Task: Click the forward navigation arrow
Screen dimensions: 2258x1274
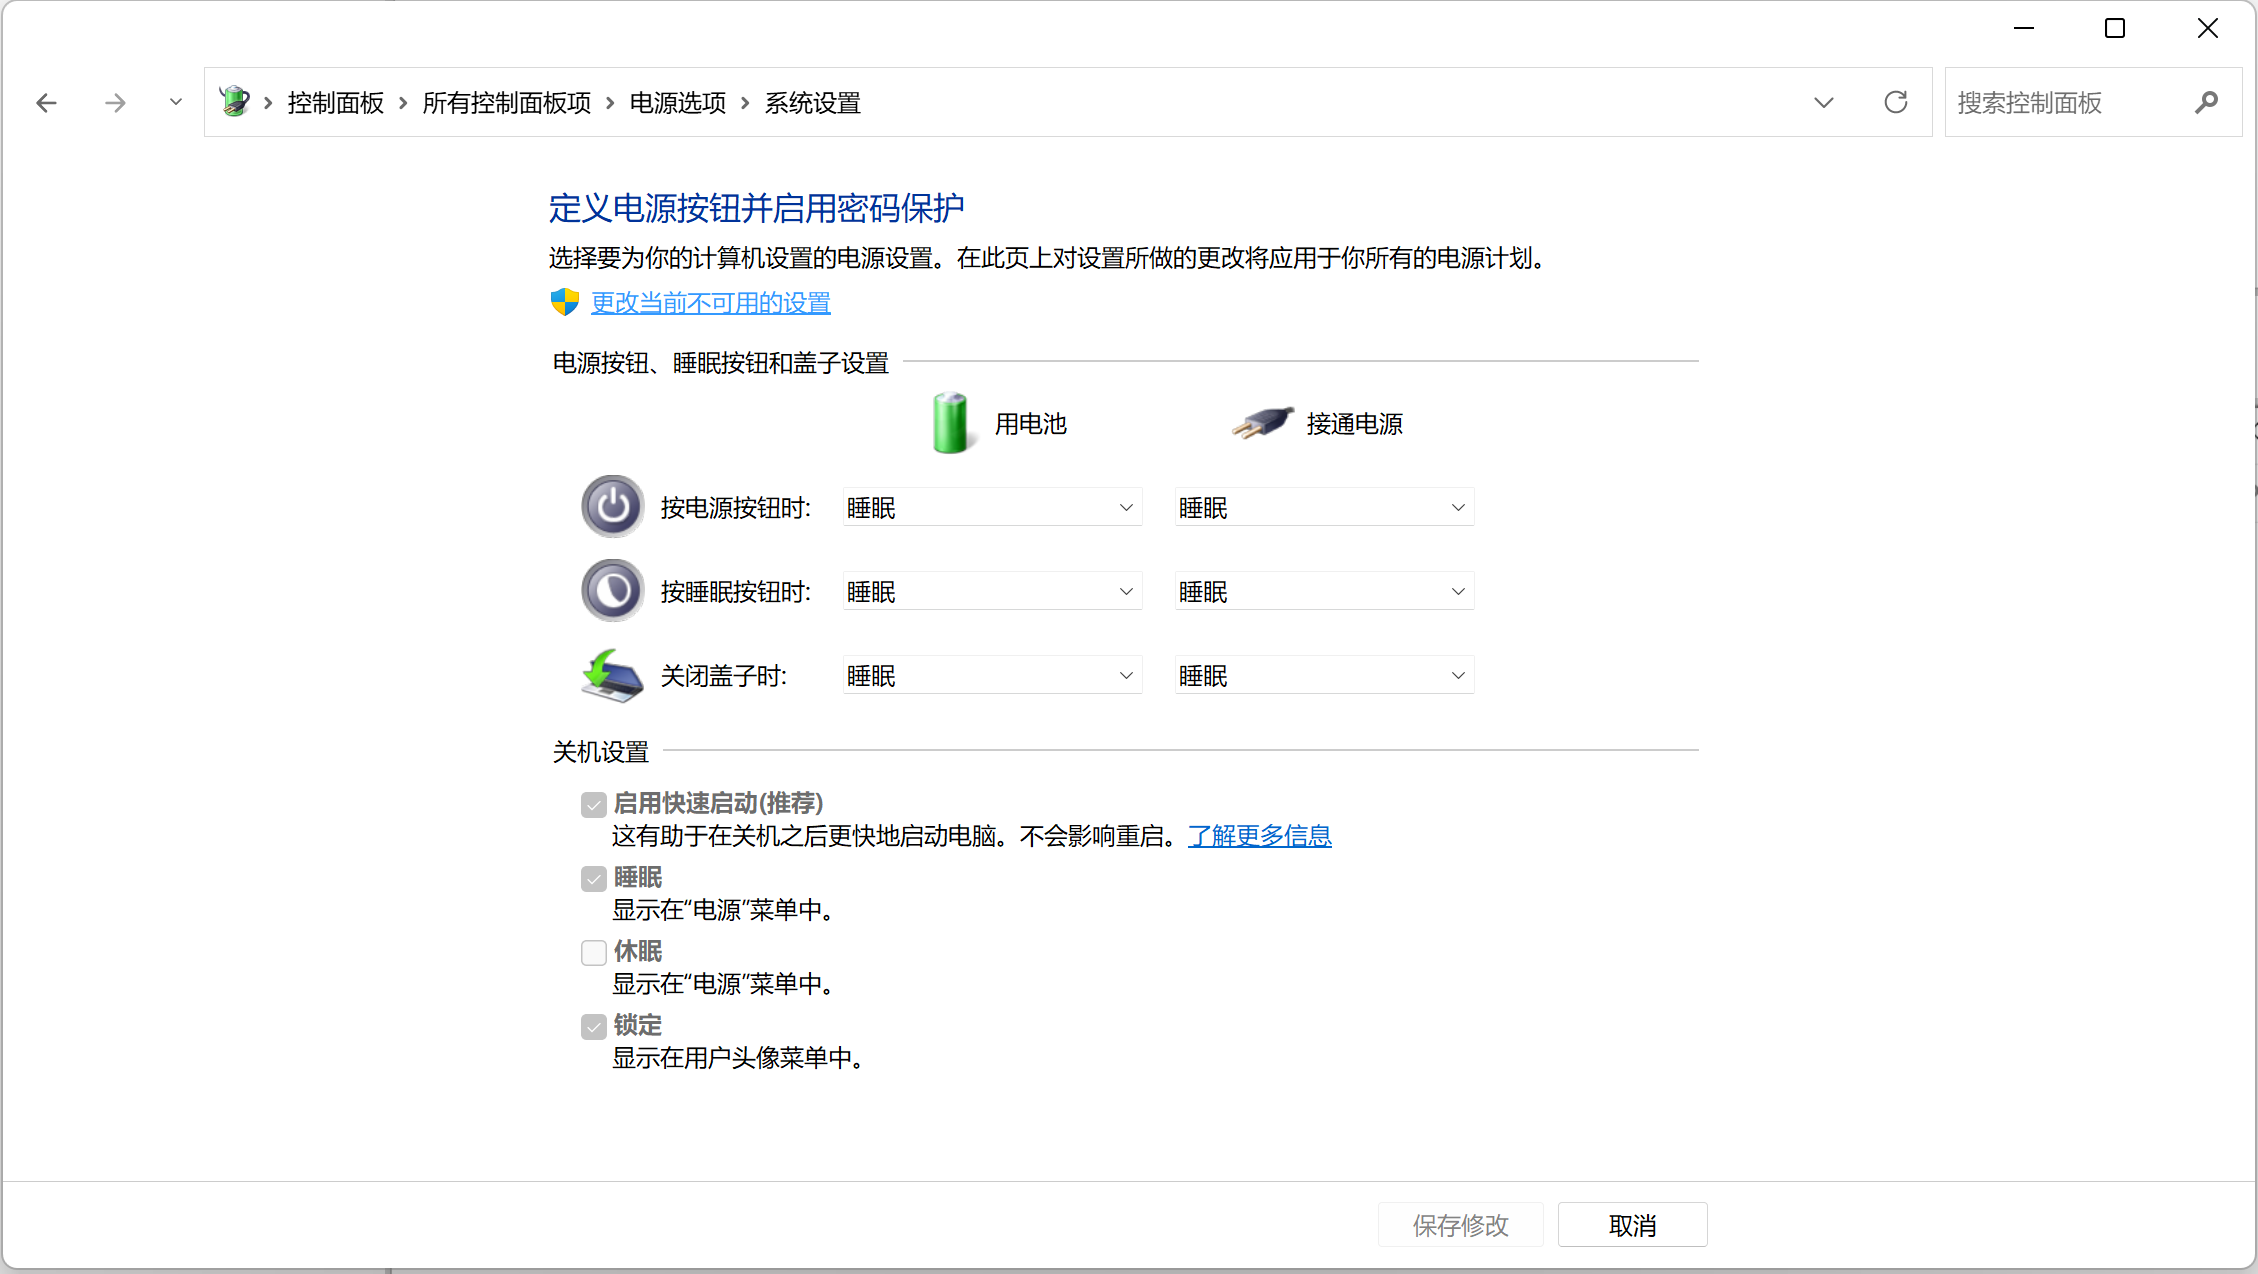Action: 115,103
